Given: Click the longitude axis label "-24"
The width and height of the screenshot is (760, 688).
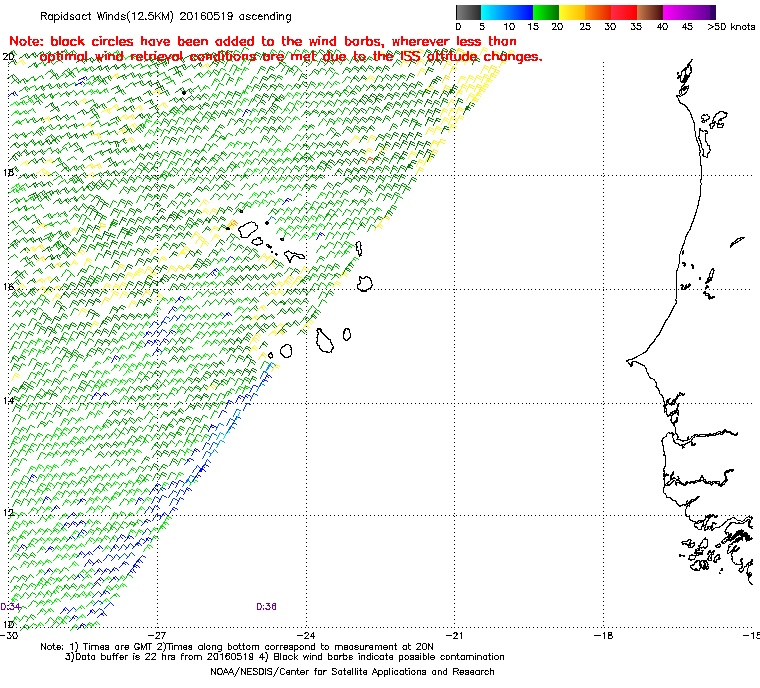Looking at the screenshot, I should point(306,635).
